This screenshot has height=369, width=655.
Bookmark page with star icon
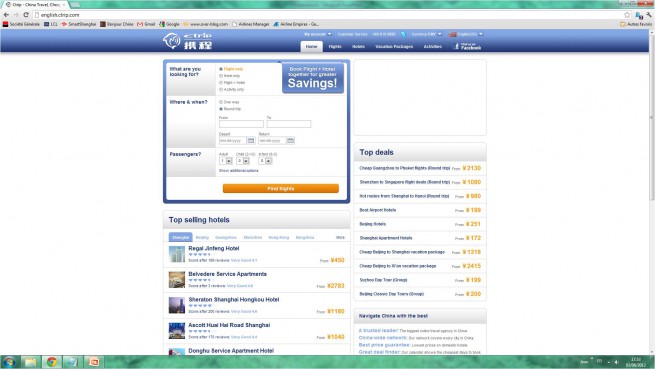tap(627, 15)
